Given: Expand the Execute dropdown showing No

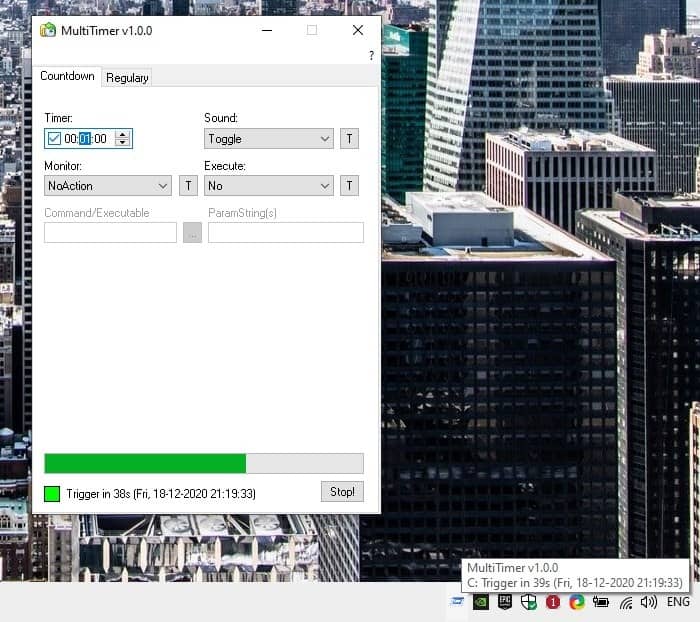Looking at the screenshot, I should 269,185.
